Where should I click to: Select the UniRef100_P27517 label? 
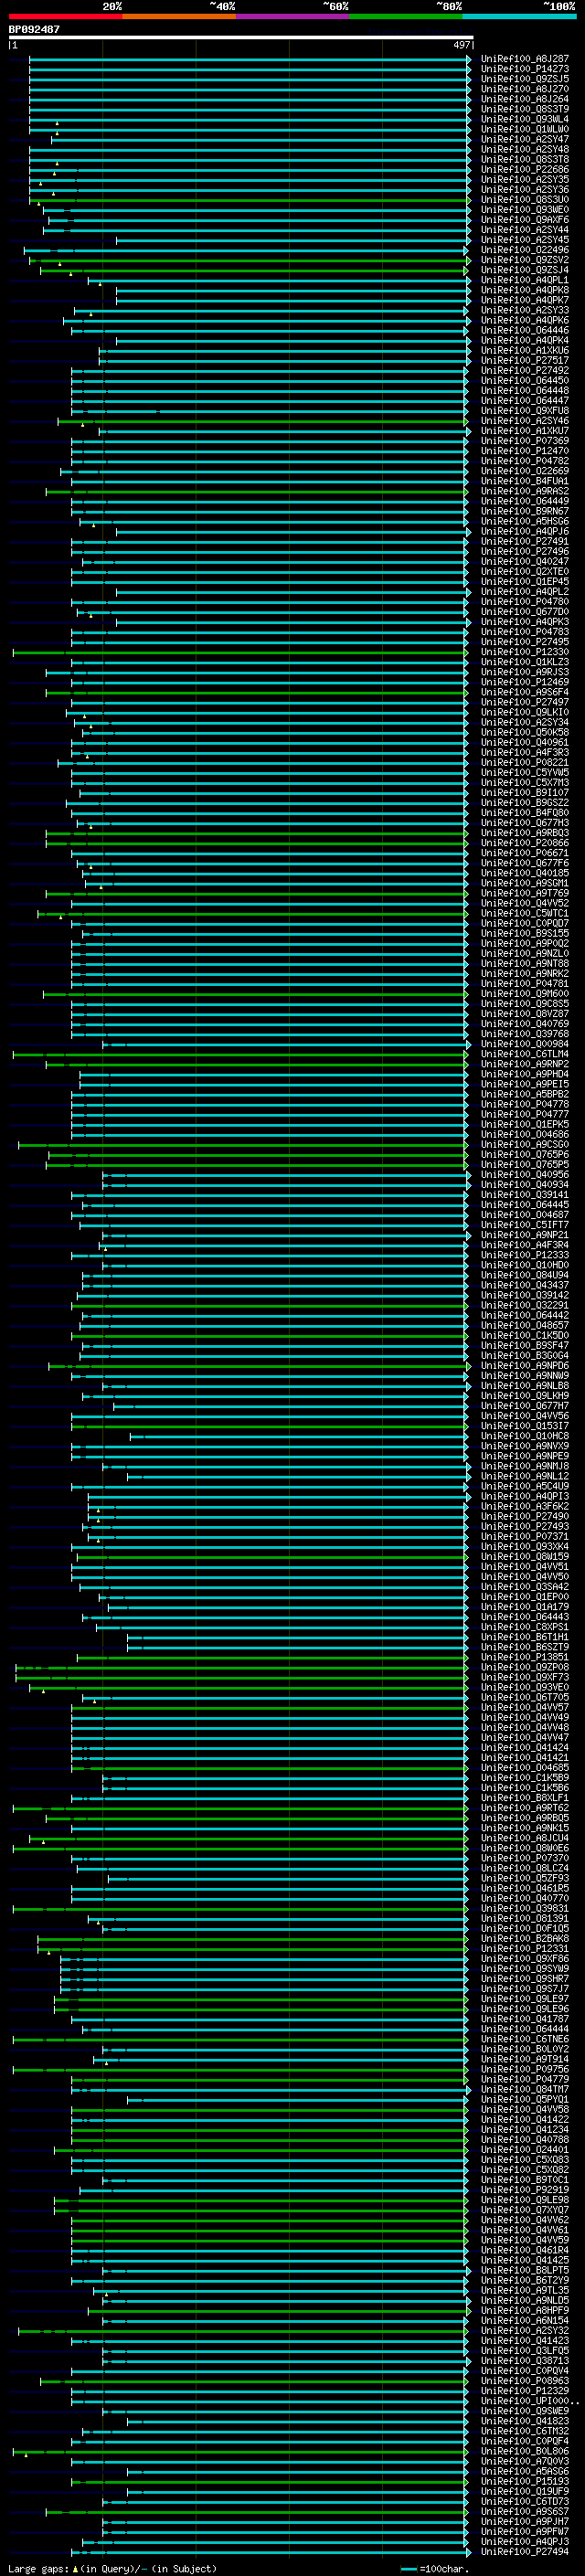click(525, 360)
